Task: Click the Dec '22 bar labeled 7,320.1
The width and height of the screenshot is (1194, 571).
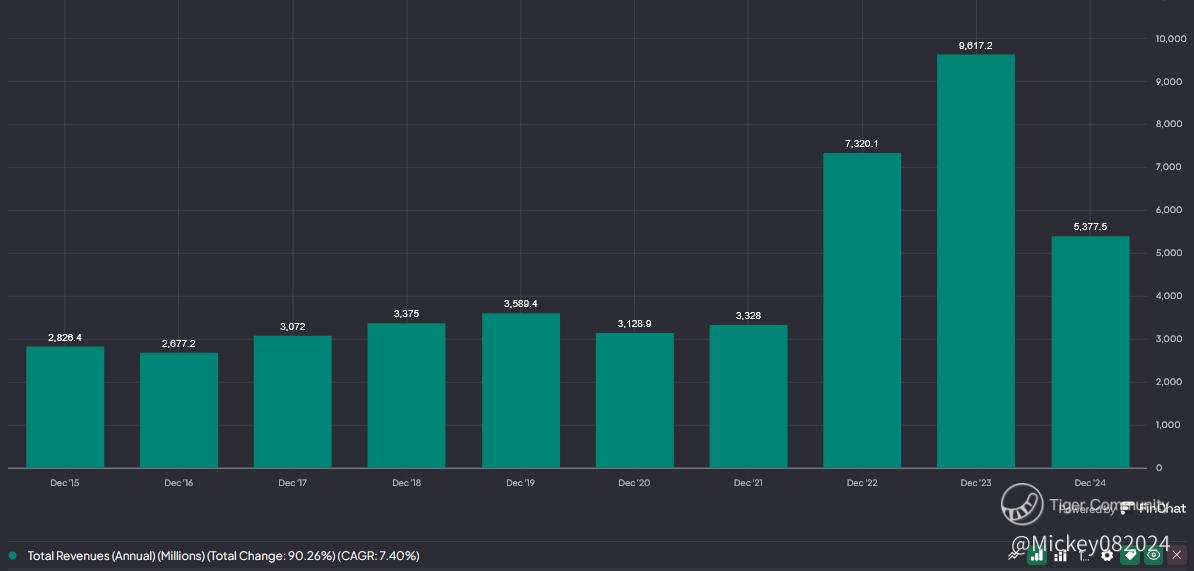Action: coord(861,310)
